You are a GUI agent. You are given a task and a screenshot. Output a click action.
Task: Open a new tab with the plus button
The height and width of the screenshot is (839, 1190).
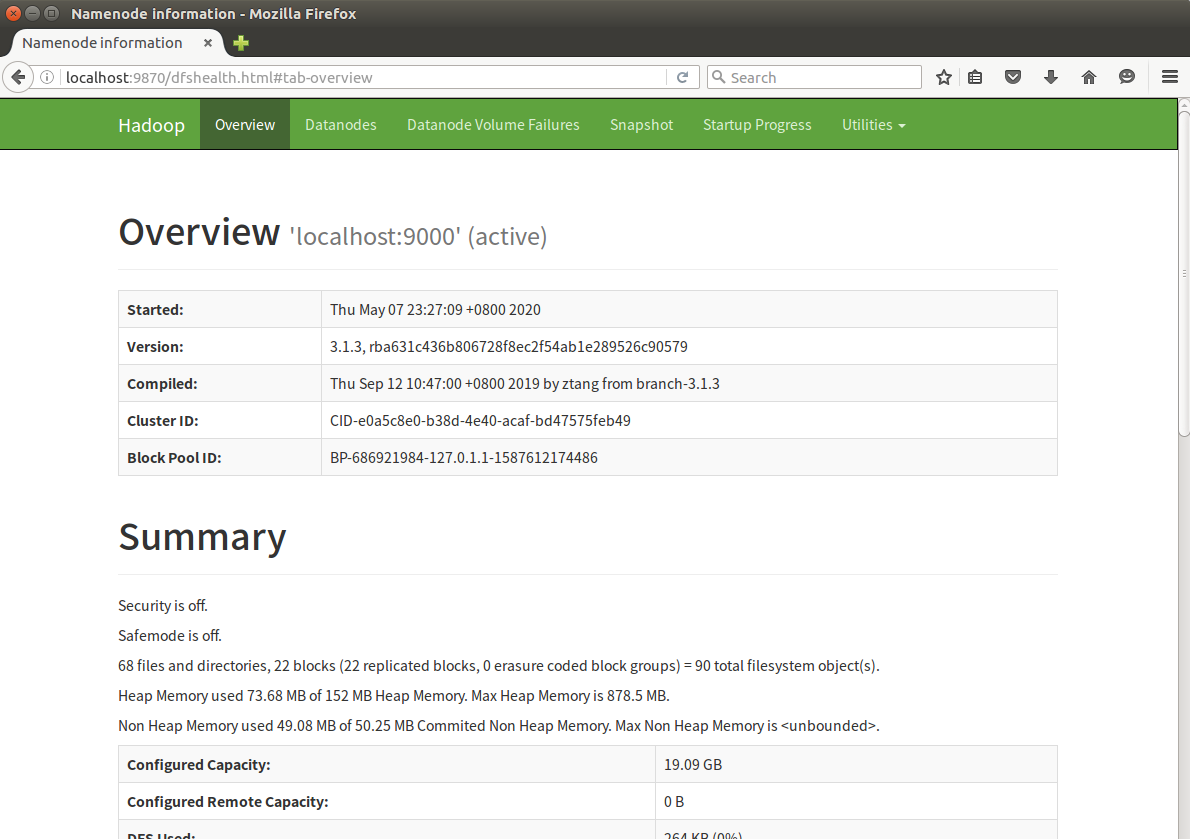click(x=239, y=43)
